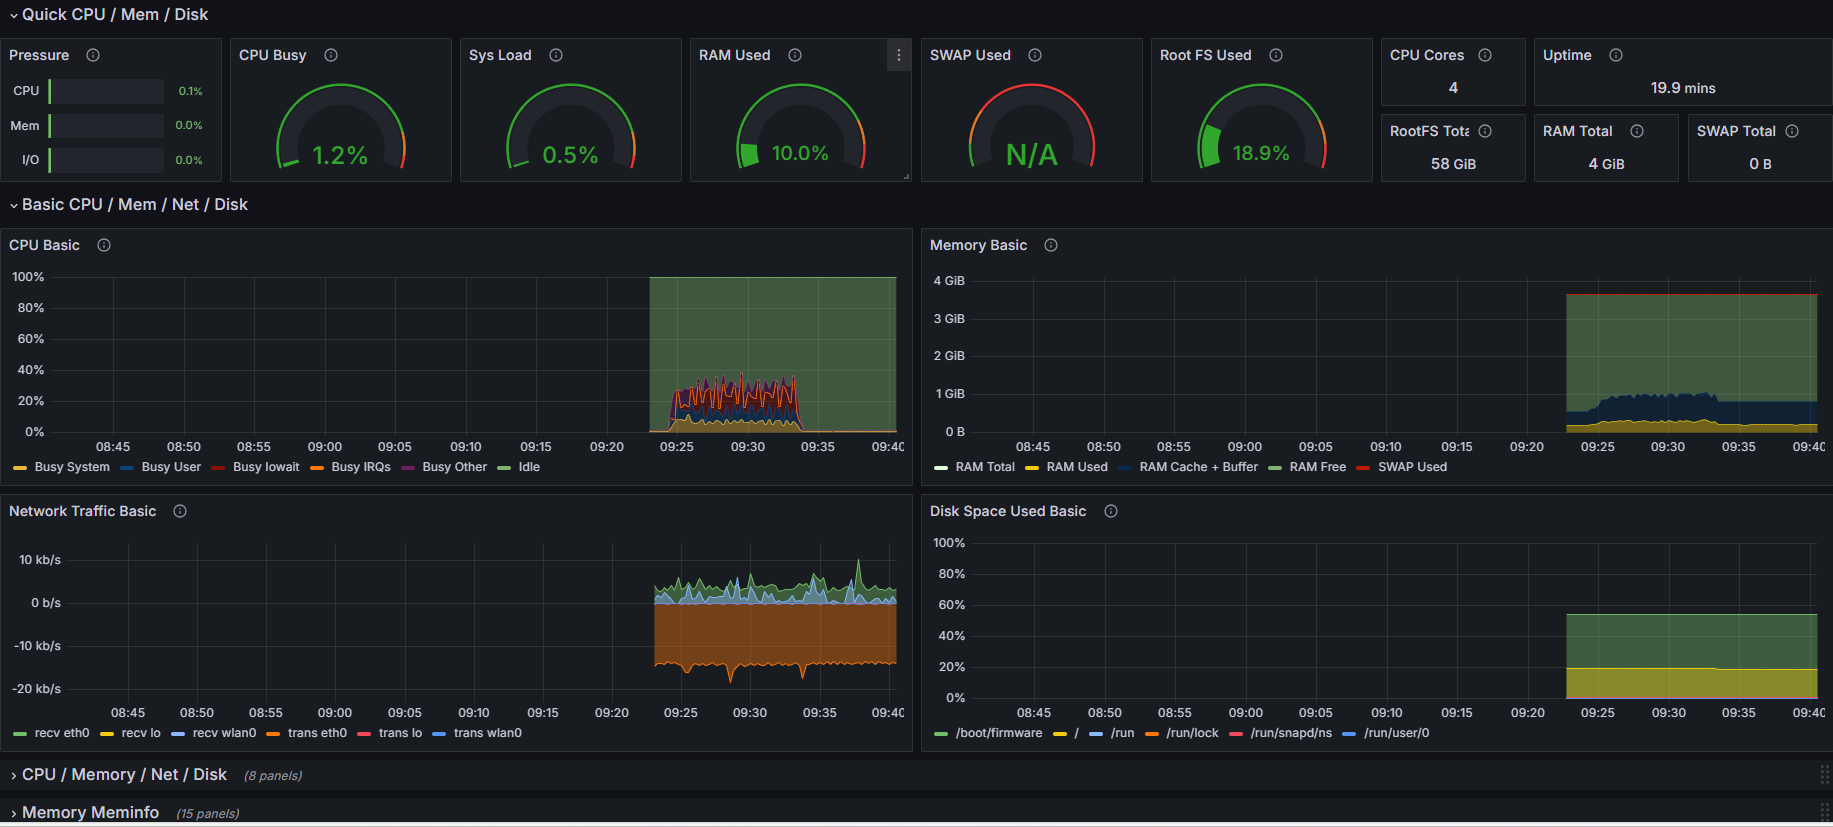Viewport: 1833px width, 827px height.
Task: Click the Disk Space Used Basic info icon
Action: click(1111, 511)
